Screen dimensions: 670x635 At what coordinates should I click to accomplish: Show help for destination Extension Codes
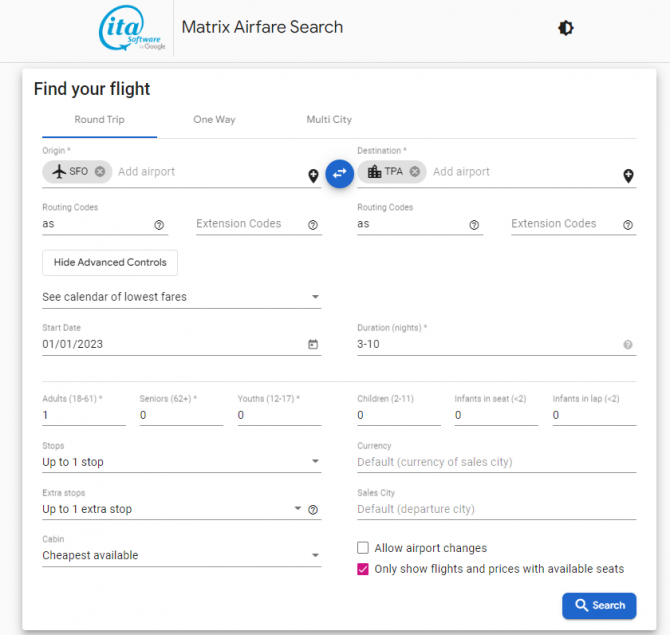(628, 225)
